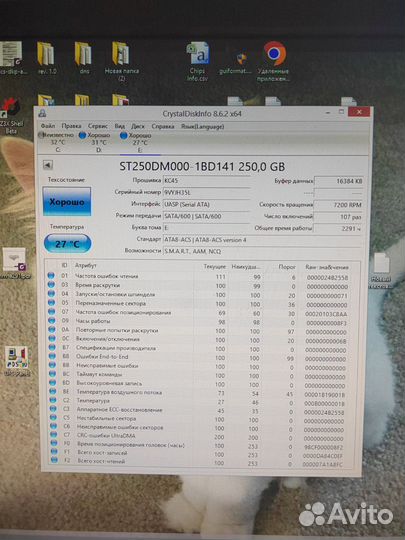Image resolution: width=405 pixels, height=540 pixels.
Task: Click the Текущее column header
Action: tap(215, 266)
